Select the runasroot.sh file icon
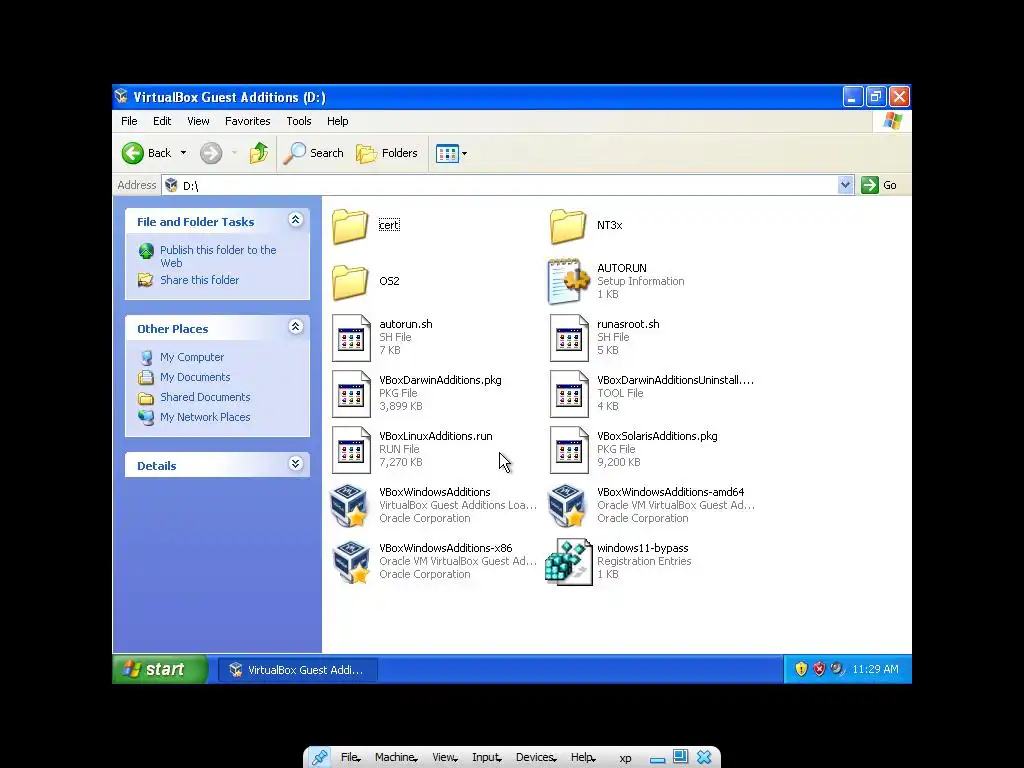The image size is (1024, 768). pos(569,338)
